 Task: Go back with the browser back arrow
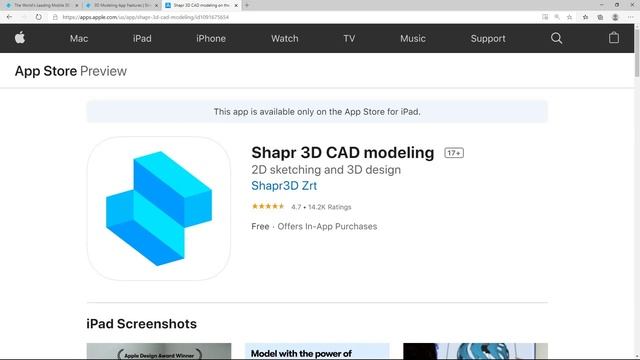[9, 17]
